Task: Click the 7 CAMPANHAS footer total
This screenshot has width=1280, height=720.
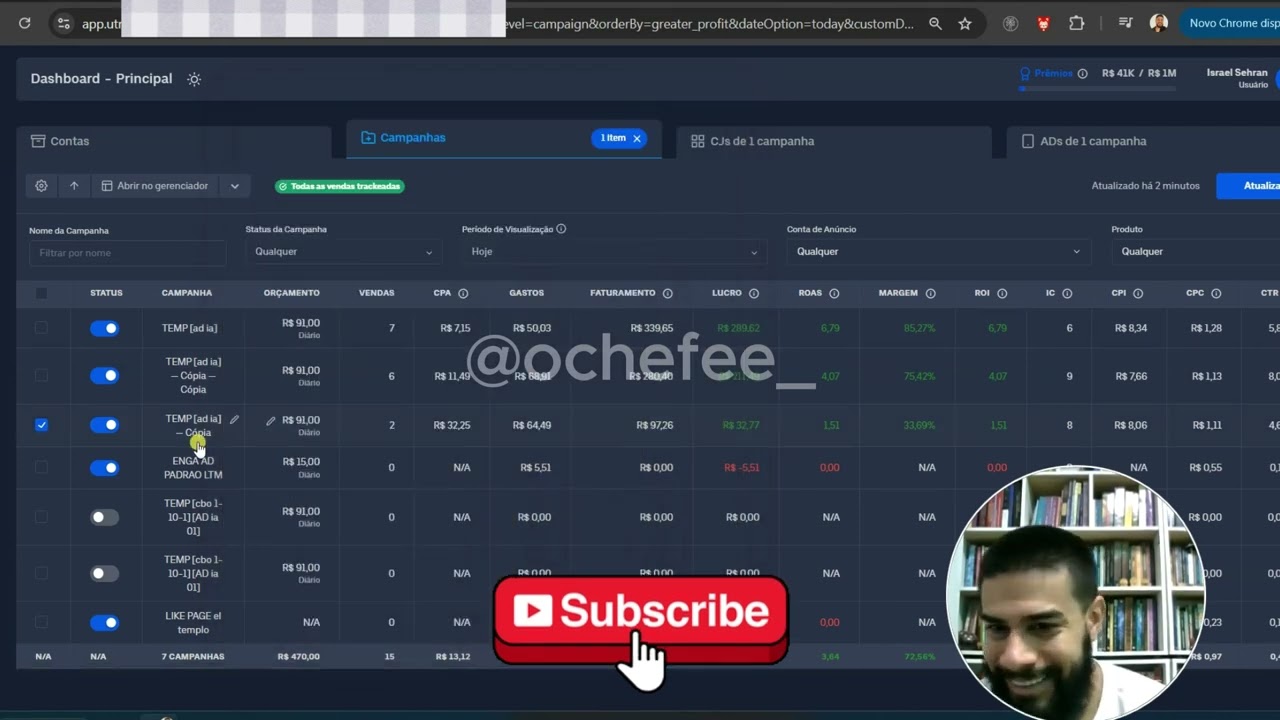Action: tap(193, 657)
